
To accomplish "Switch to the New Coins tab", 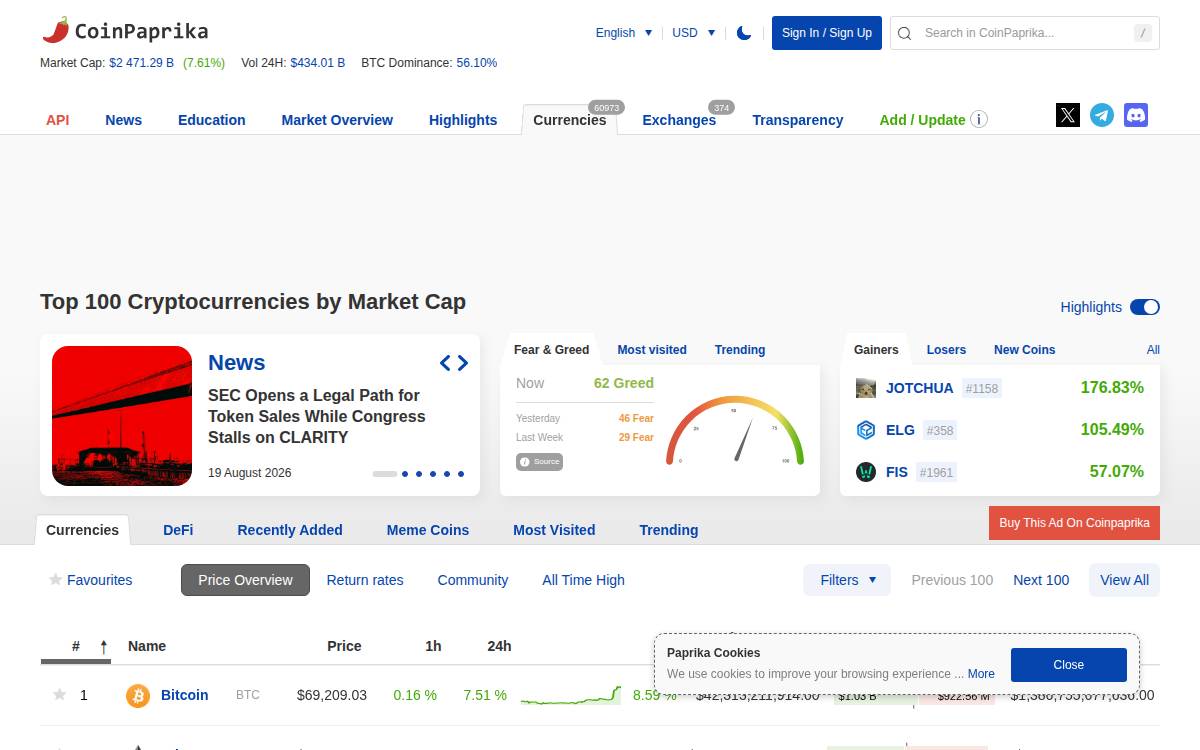I will click(x=1024, y=350).
